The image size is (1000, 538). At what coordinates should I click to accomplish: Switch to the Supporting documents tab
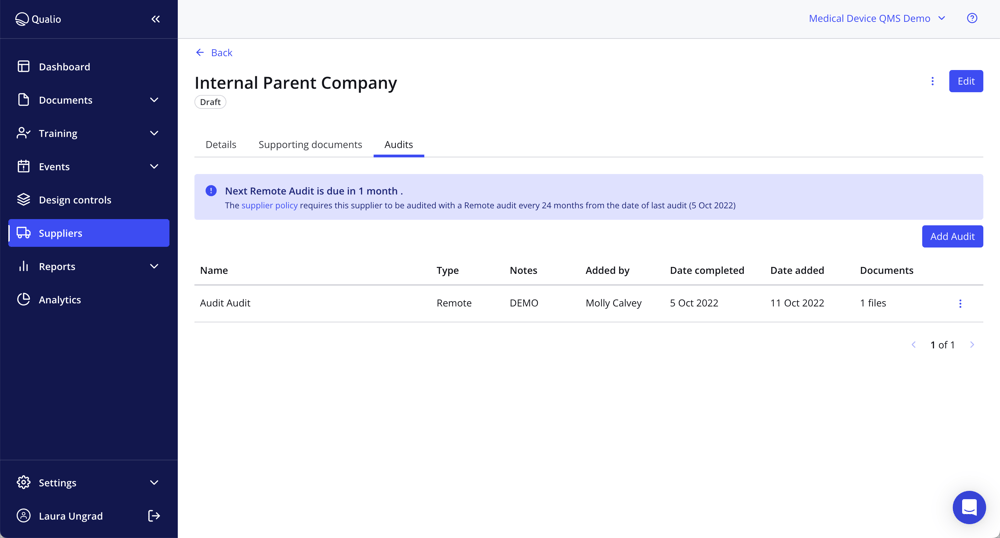pyautogui.click(x=310, y=145)
